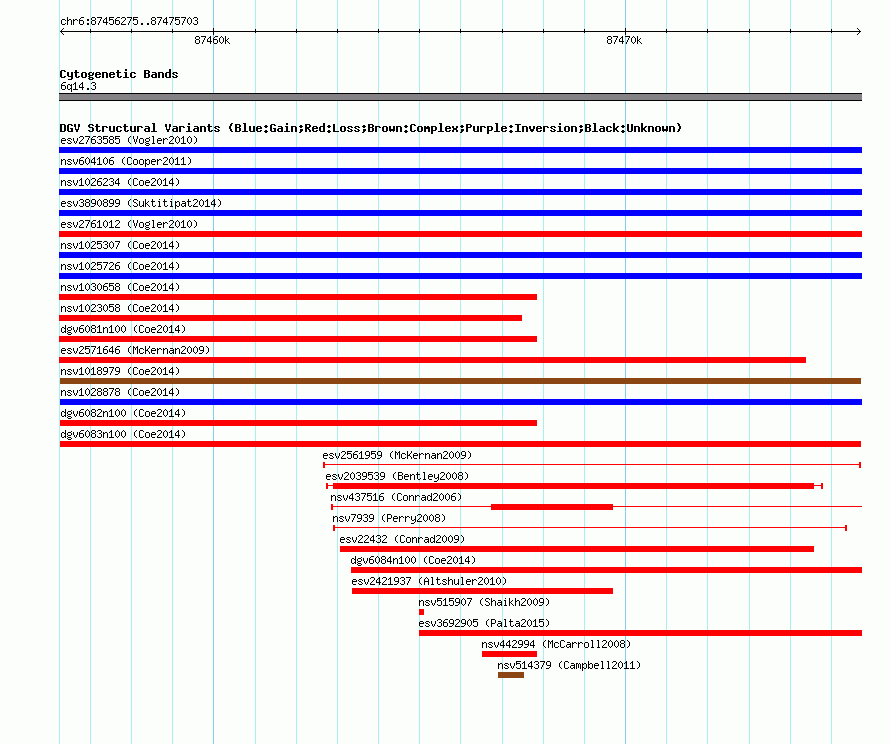Click the chr6:87456275..87475703 coordinates label
Image resolution: width=890 pixels, height=744 pixels.
click(129, 21)
